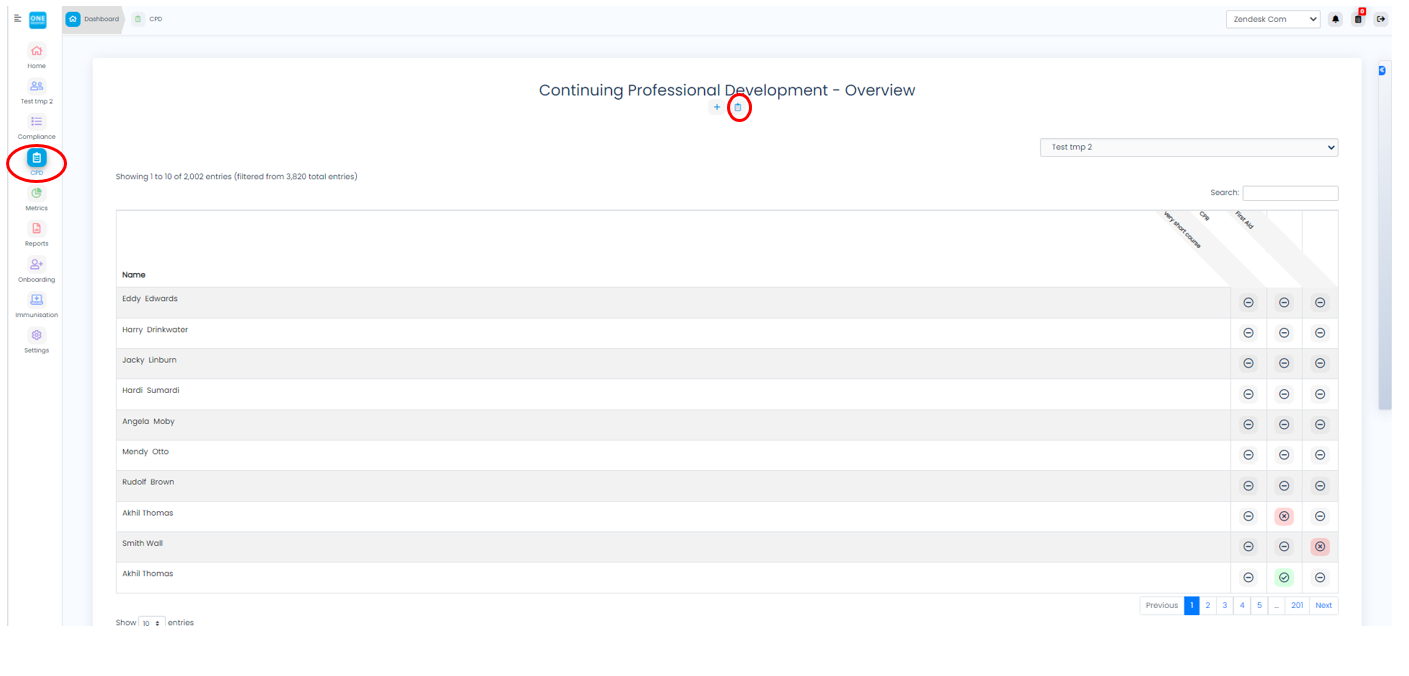1409x676 pixels.
Task: Click Eddy Edwards' First Aid status icon
Action: [x=1320, y=303]
